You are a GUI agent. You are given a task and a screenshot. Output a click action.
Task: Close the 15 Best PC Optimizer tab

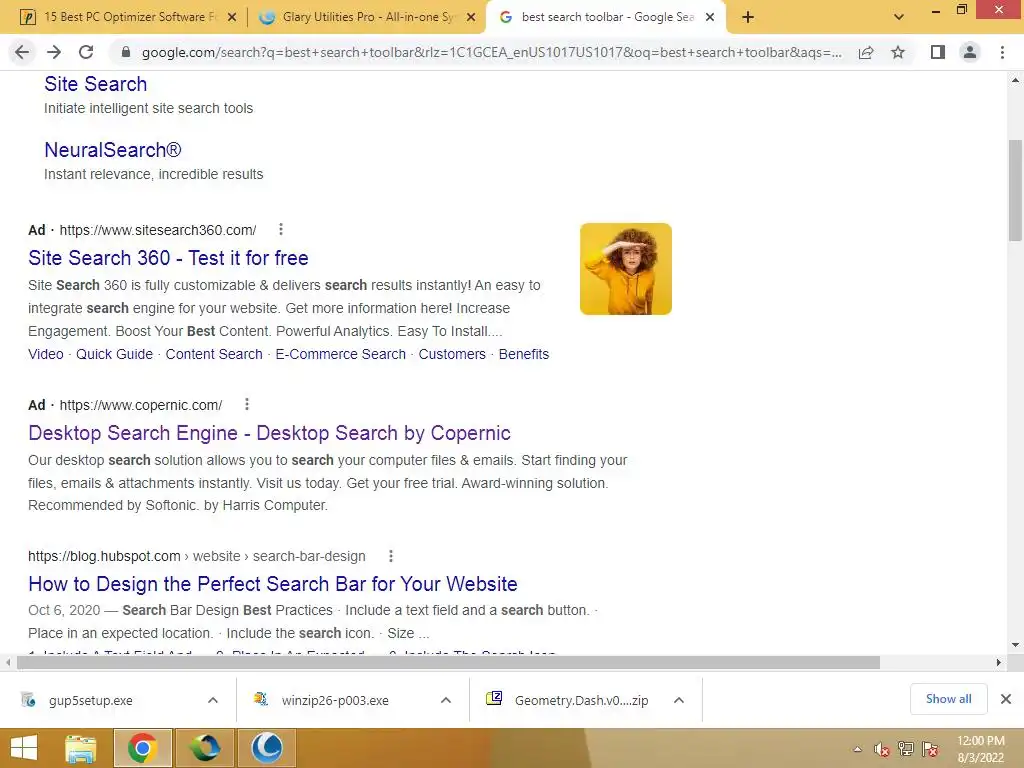(x=231, y=18)
